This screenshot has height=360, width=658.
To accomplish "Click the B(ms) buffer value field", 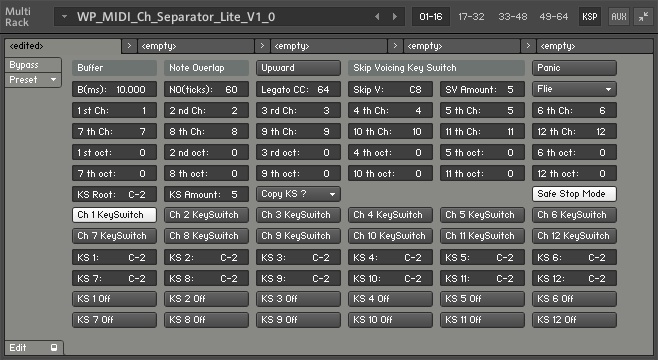I will [114, 89].
